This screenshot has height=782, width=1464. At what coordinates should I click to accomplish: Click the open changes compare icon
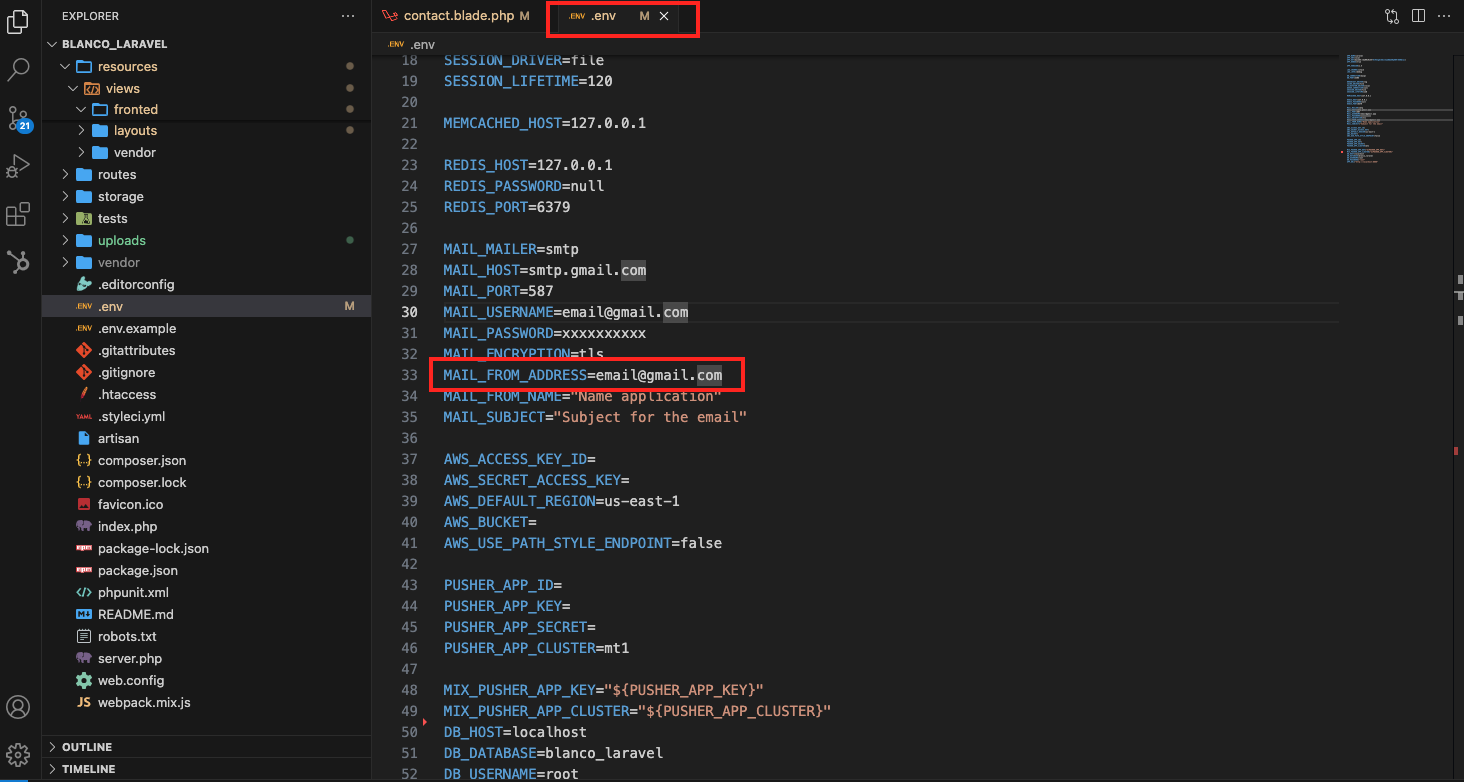coord(1392,16)
